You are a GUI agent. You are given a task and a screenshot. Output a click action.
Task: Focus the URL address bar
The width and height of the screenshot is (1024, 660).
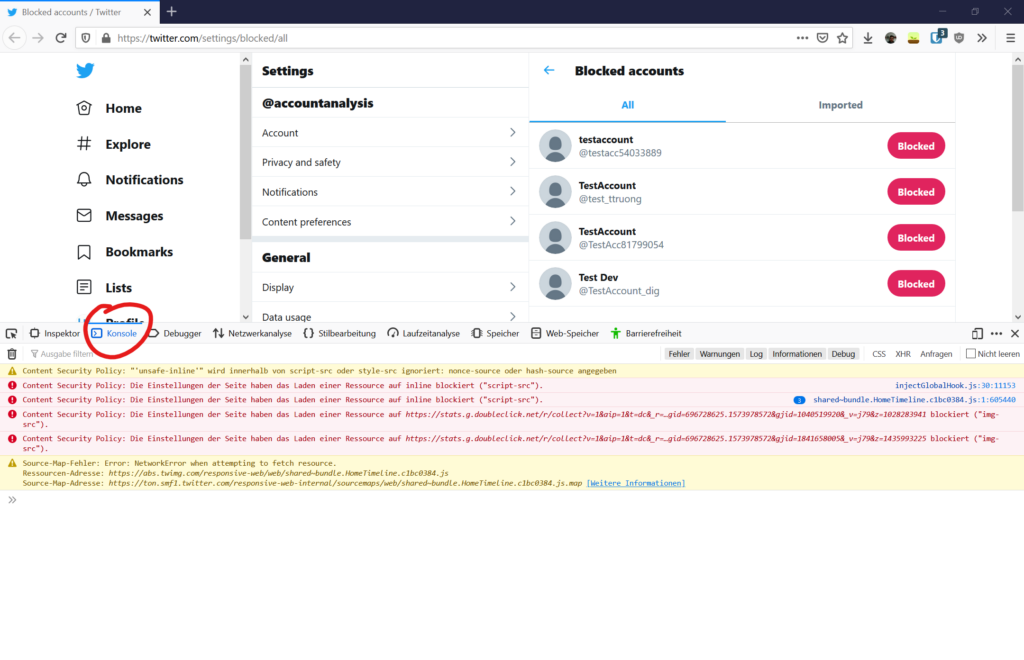click(451, 38)
